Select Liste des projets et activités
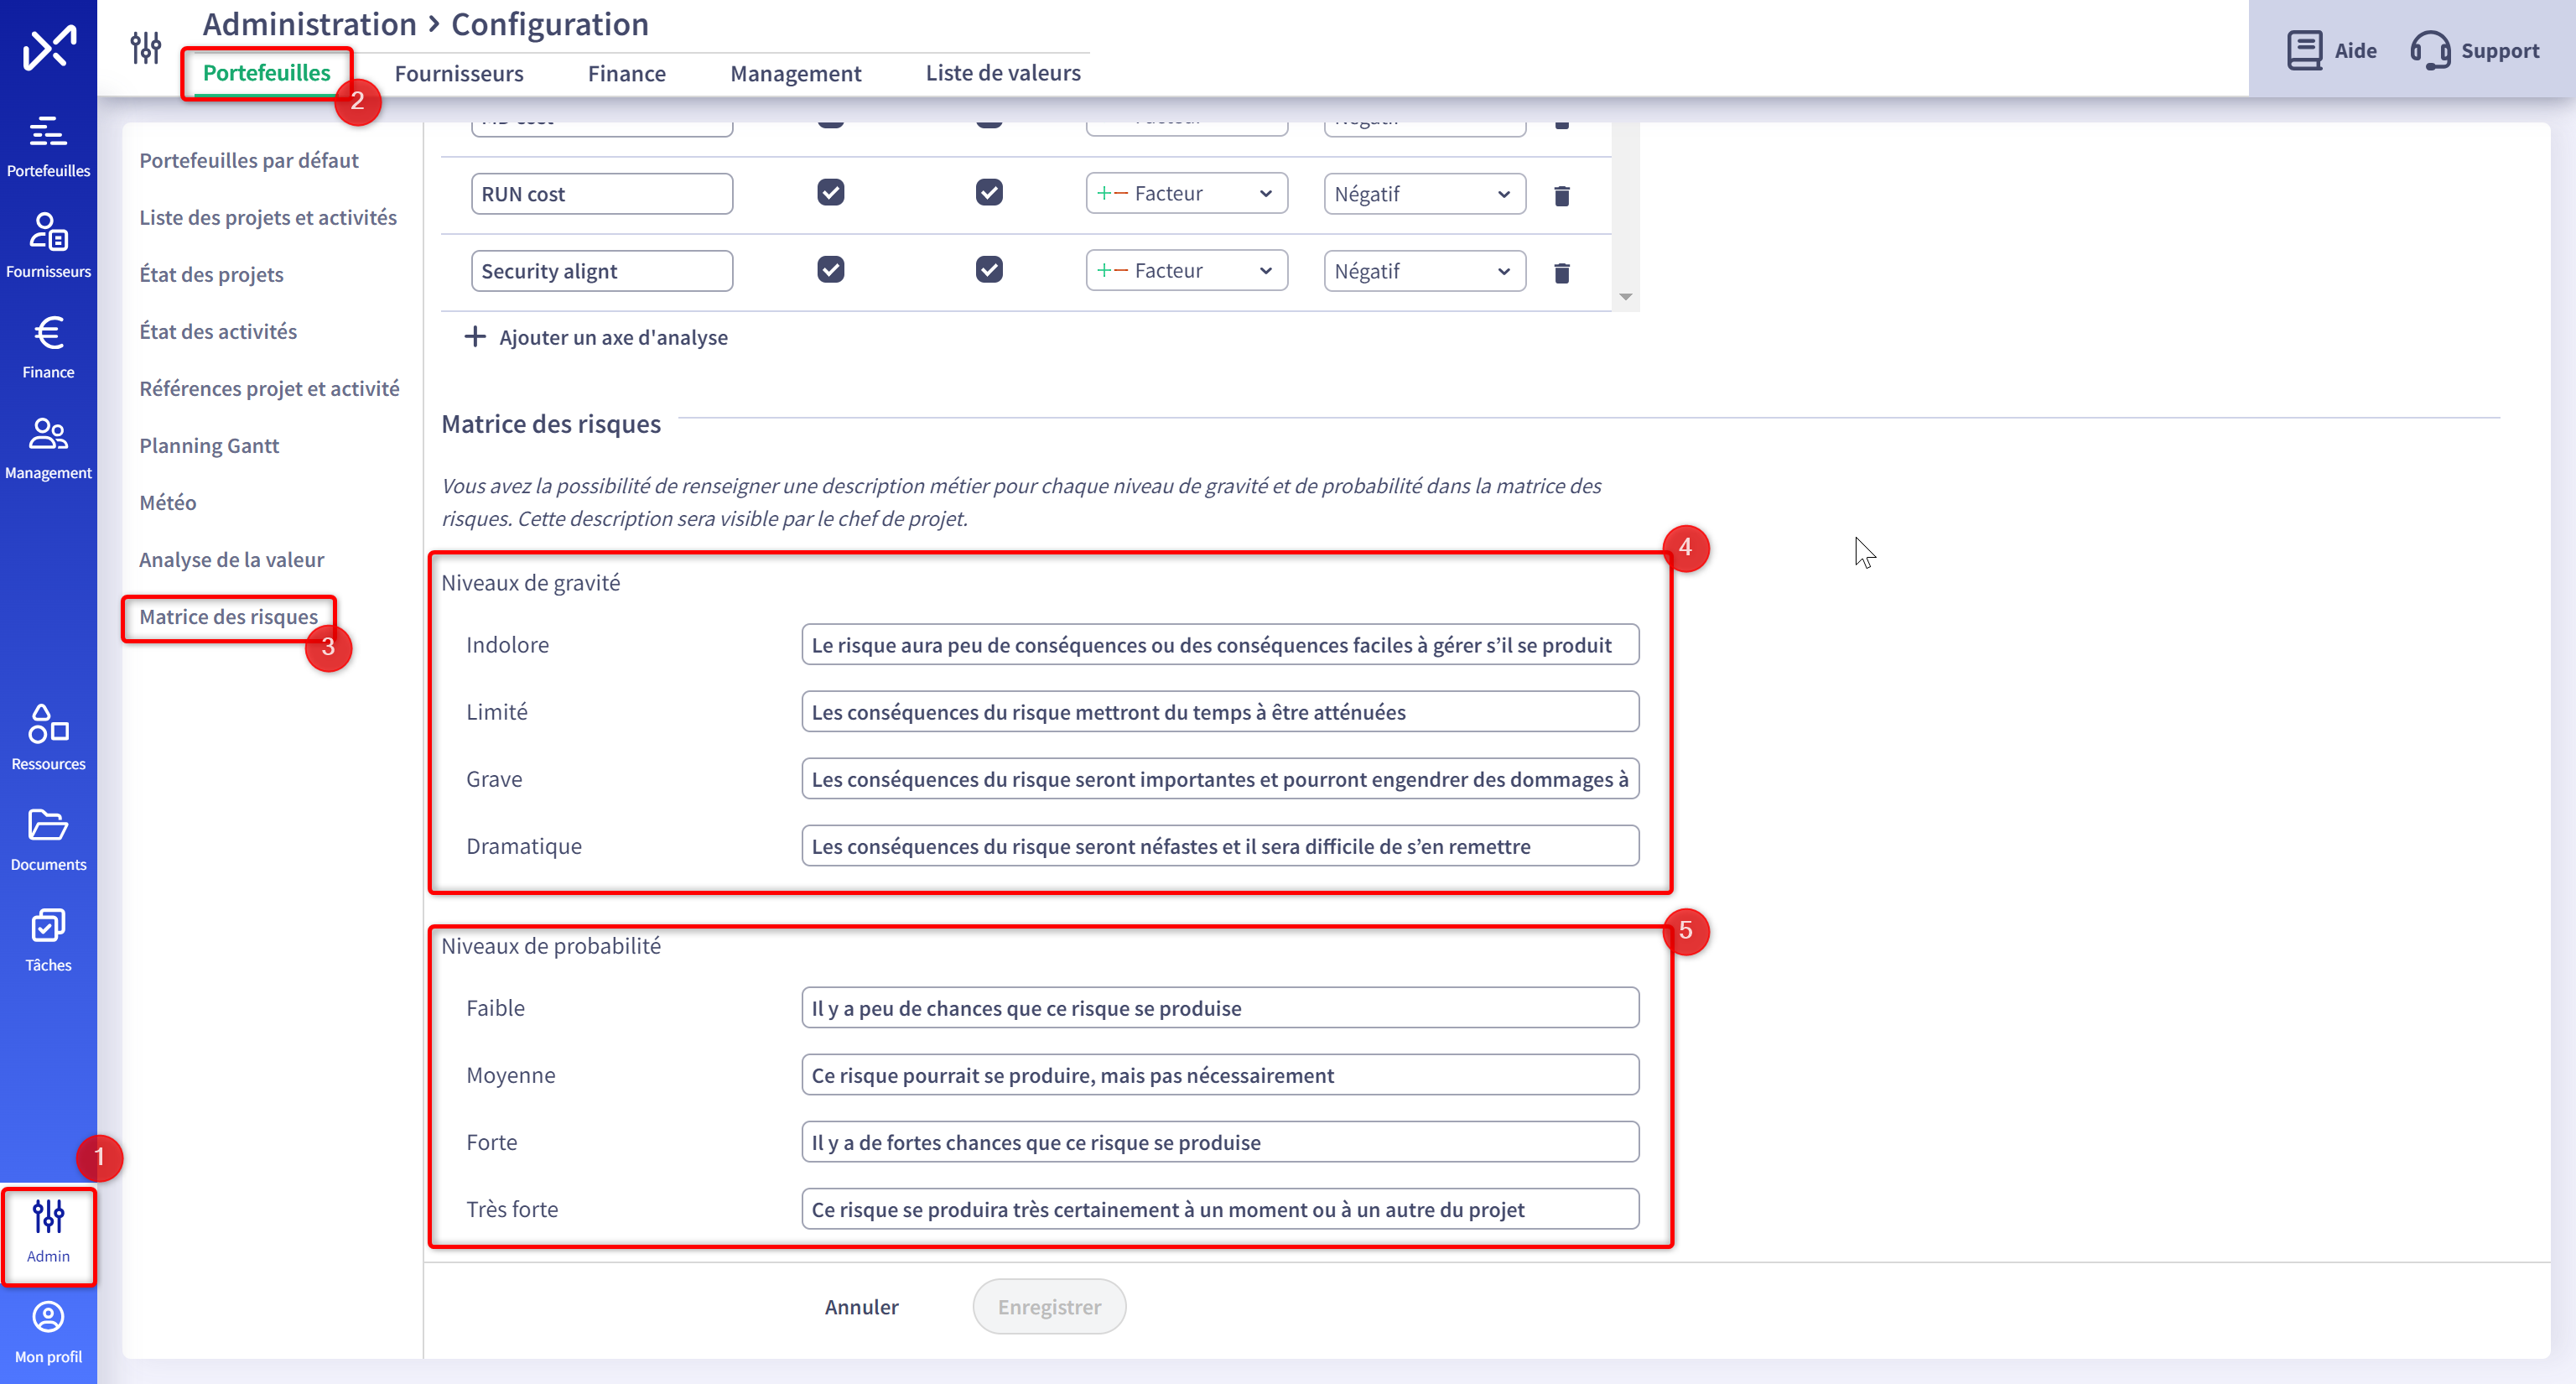The image size is (2576, 1384). pos(268,217)
